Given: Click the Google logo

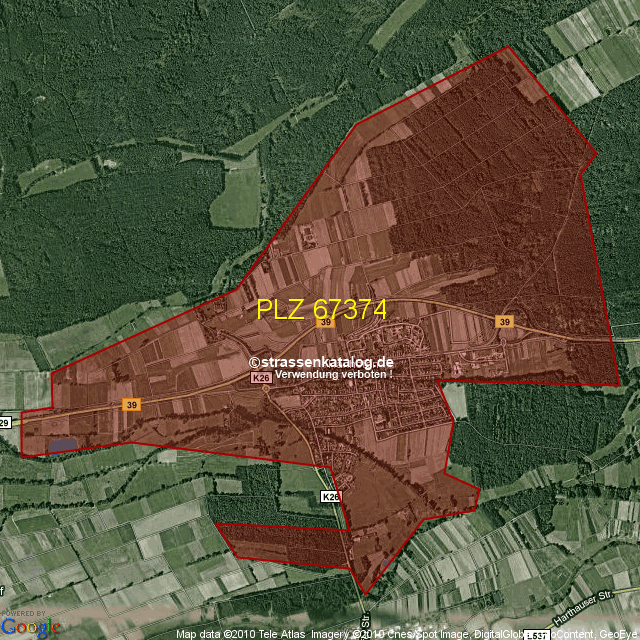Looking at the screenshot, I should [30, 628].
